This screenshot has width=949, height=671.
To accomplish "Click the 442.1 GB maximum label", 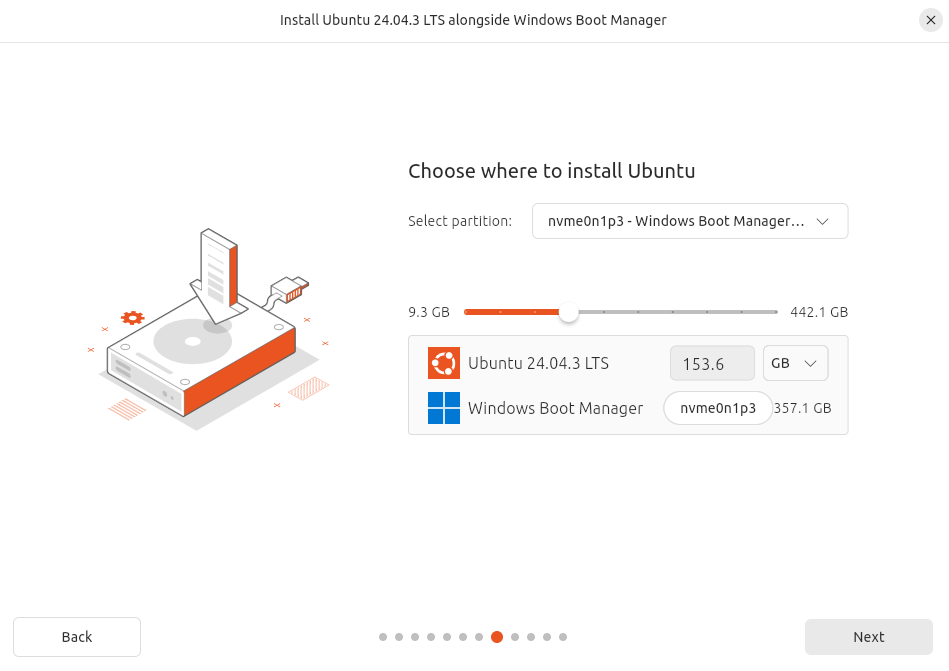I will pyautogui.click(x=819, y=312).
